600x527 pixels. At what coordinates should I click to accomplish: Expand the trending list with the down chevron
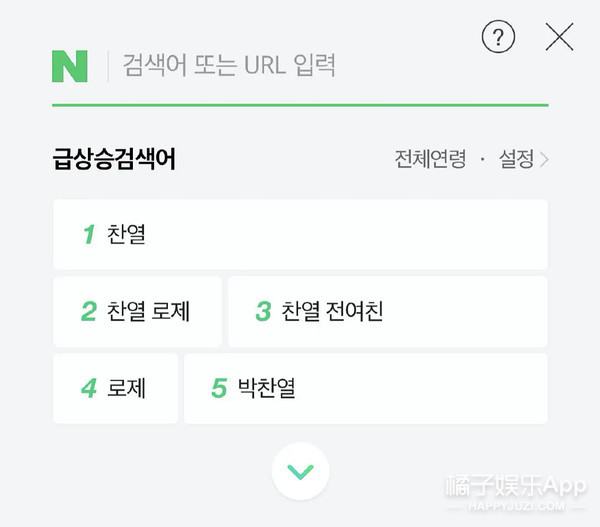[x=300, y=470]
